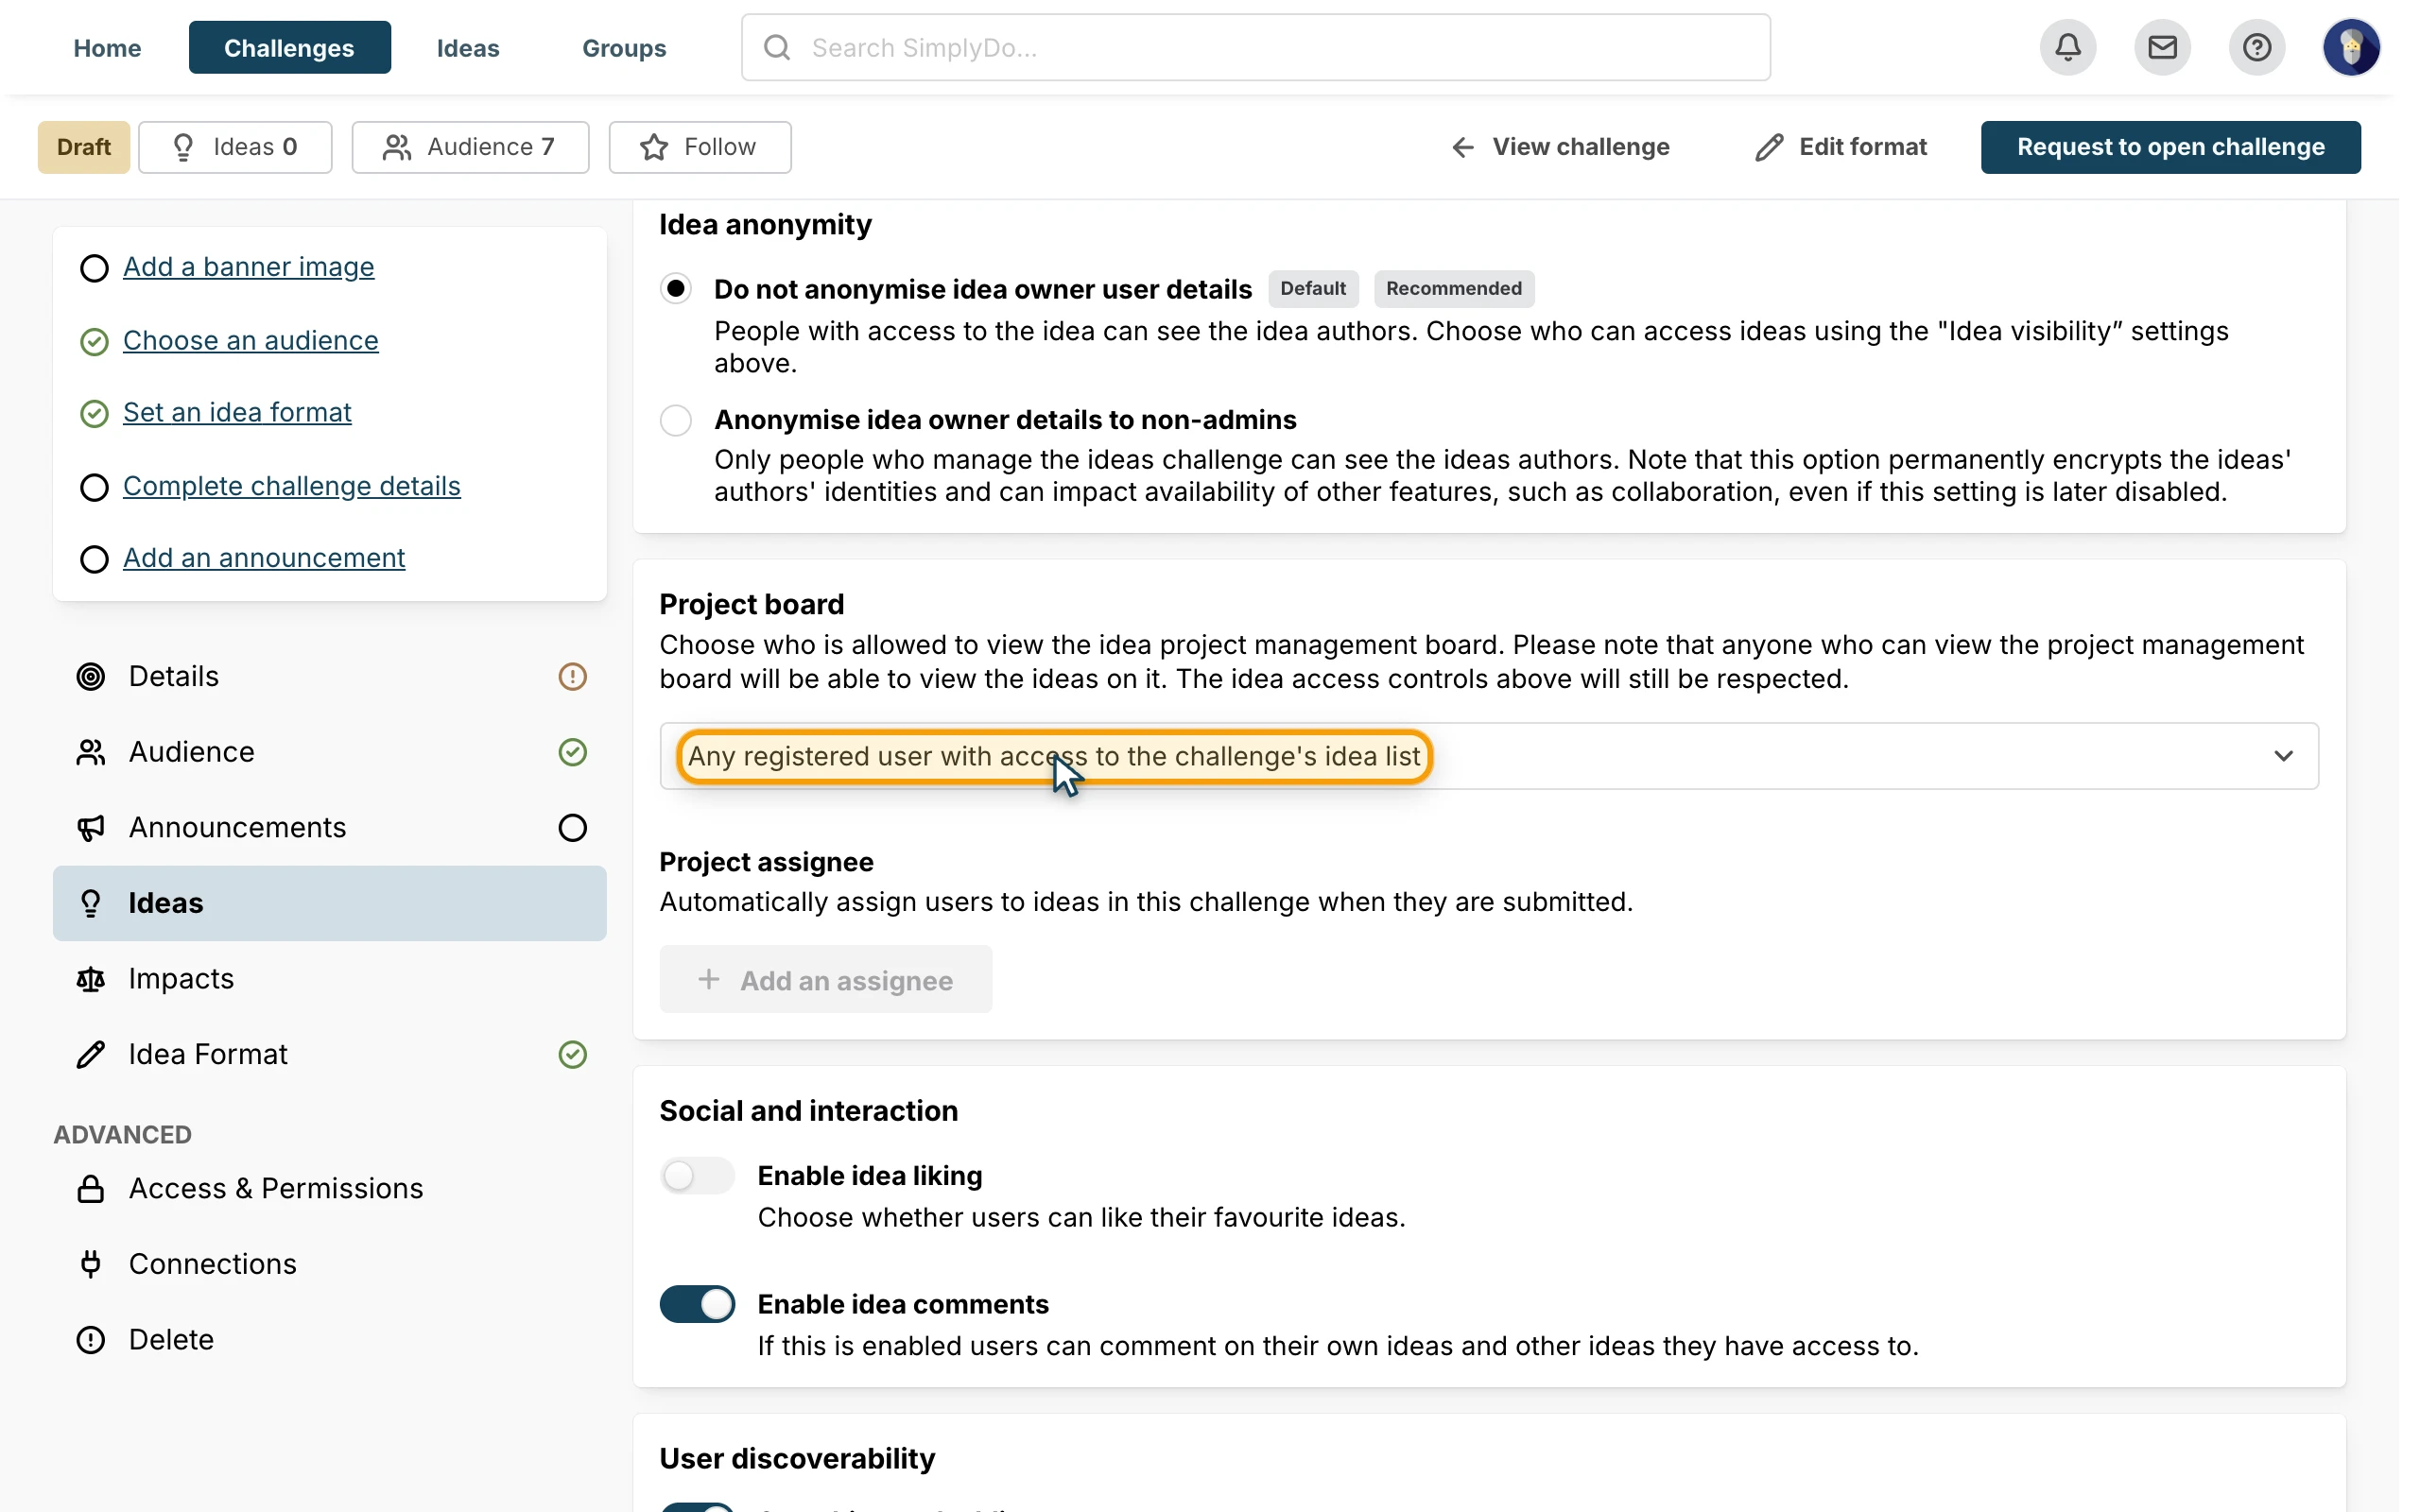Click the Choose an audience link
This screenshot has height=1512, width=2420.
pyautogui.click(x=250, y=341)
